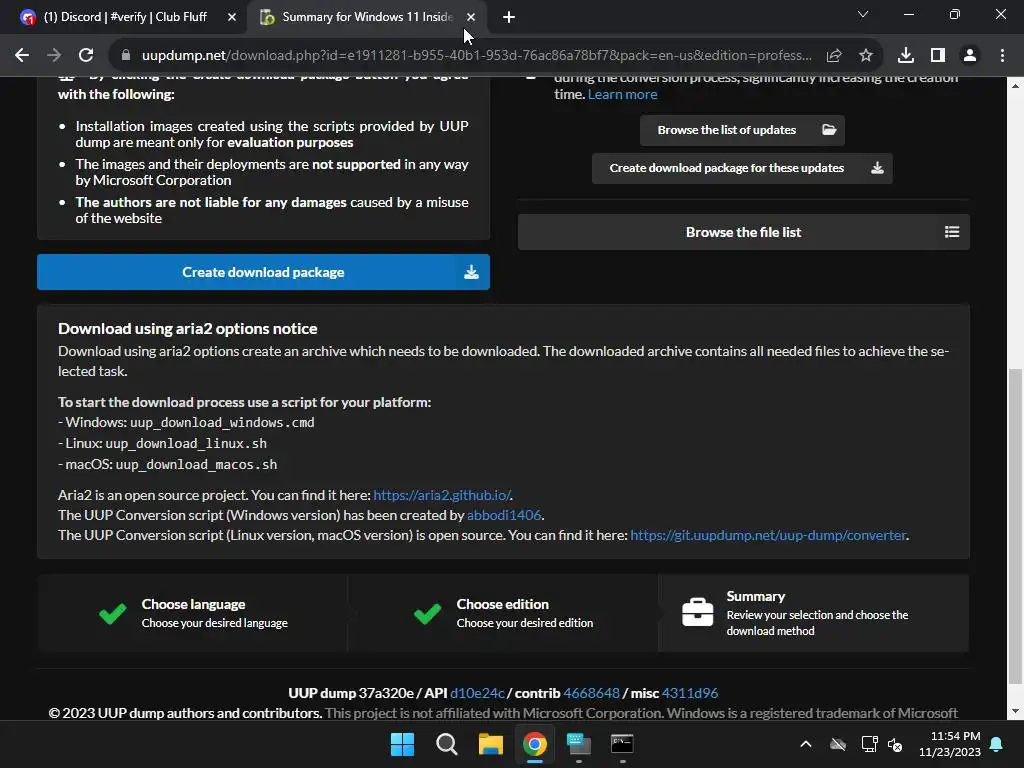Screen dimensions: 1024x768
Task: Share this page from address bar
Action: click(834, 56)
